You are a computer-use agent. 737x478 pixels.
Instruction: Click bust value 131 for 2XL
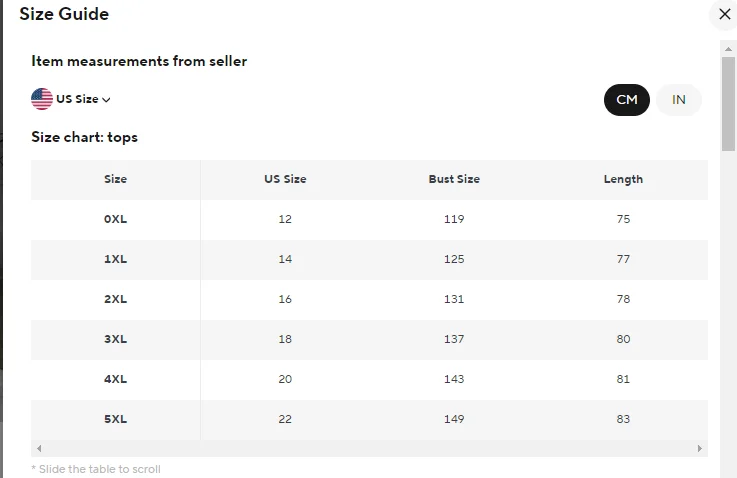454,299
